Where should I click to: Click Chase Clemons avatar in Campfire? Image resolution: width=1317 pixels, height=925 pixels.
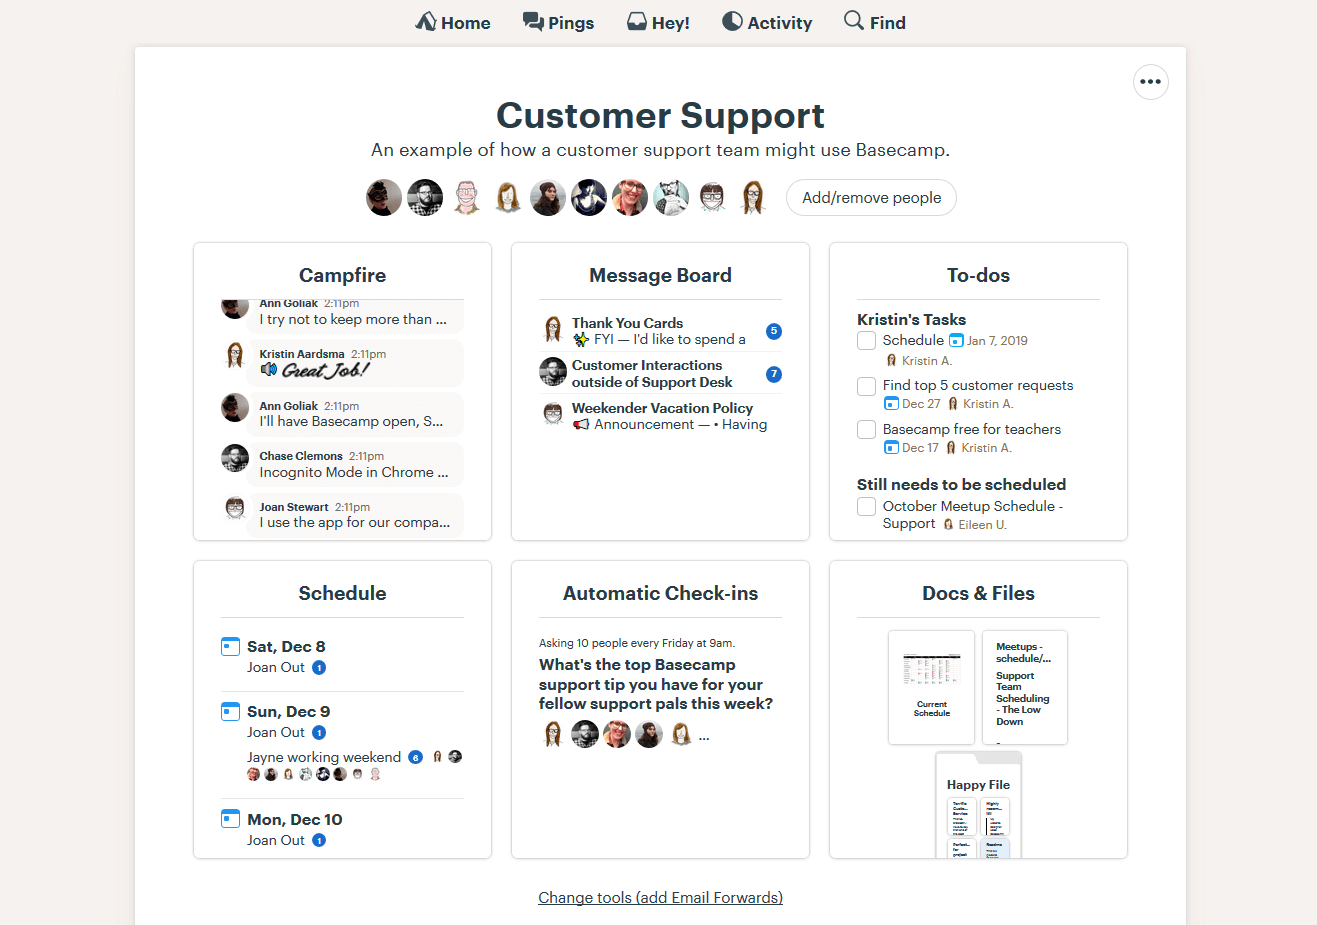coord(235,458)
